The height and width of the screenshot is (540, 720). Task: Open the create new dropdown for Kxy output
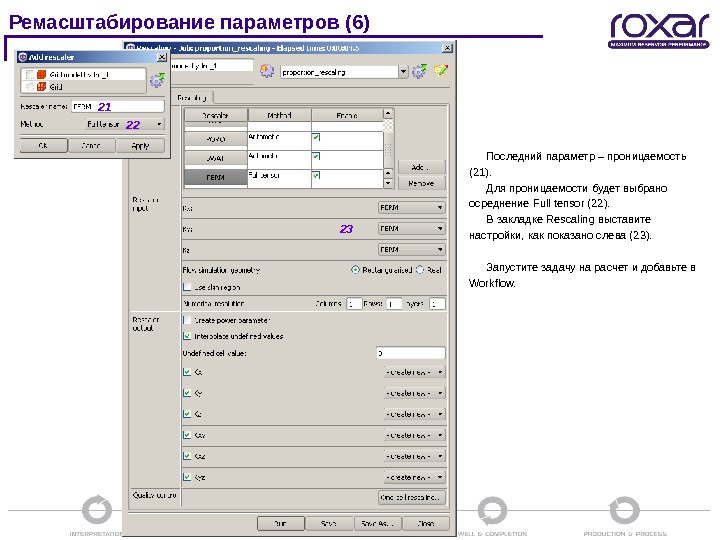click(x=415, y=435)
